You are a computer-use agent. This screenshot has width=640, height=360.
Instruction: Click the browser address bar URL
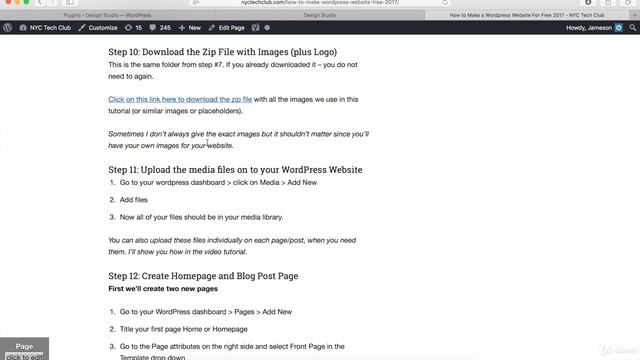[x=320, y=2]
